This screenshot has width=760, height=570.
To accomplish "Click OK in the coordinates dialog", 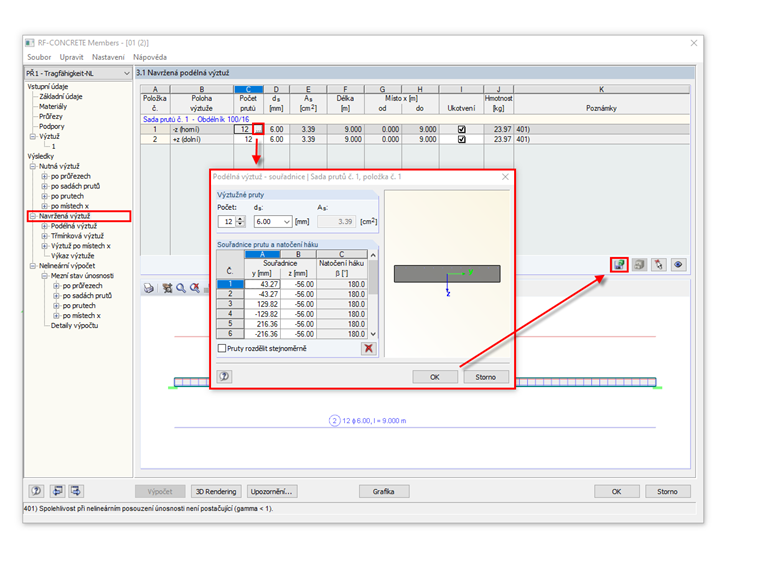I will coord(435,377).
